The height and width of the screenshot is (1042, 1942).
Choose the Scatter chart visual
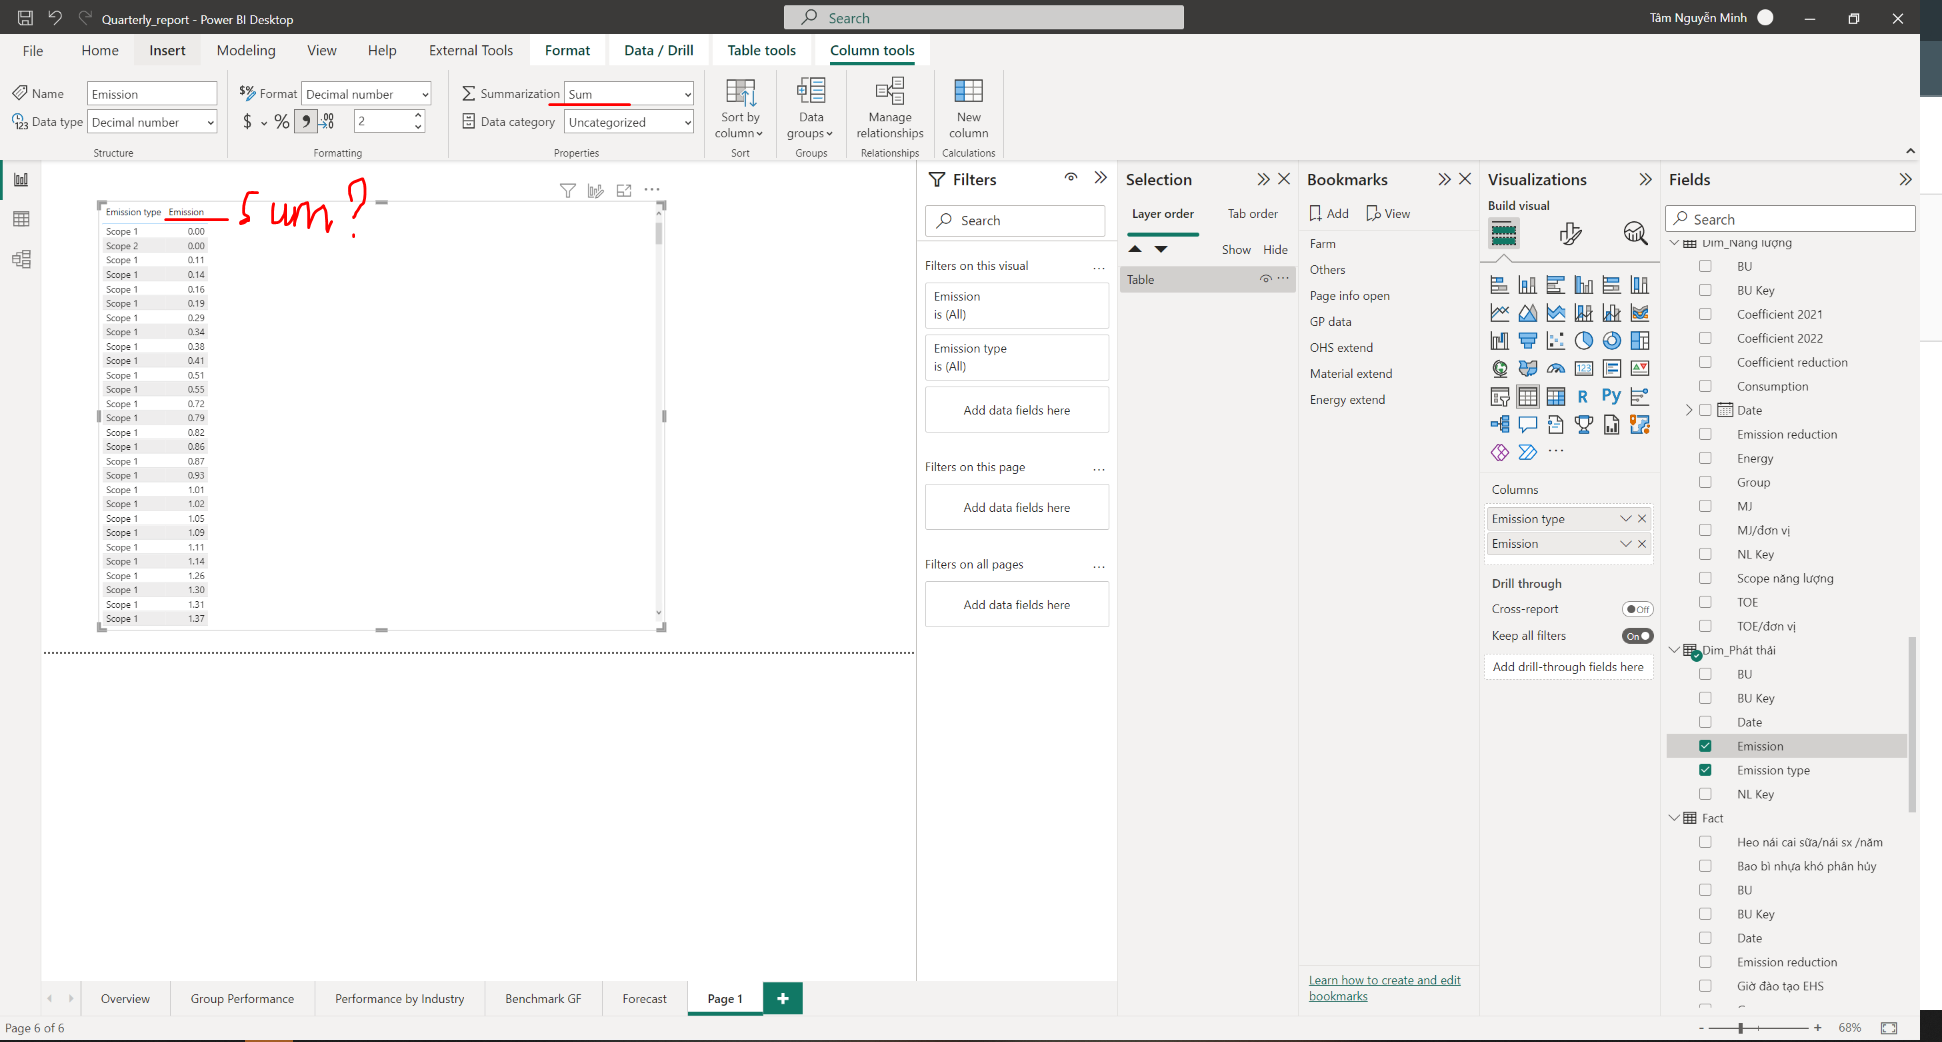[1555, 341]
